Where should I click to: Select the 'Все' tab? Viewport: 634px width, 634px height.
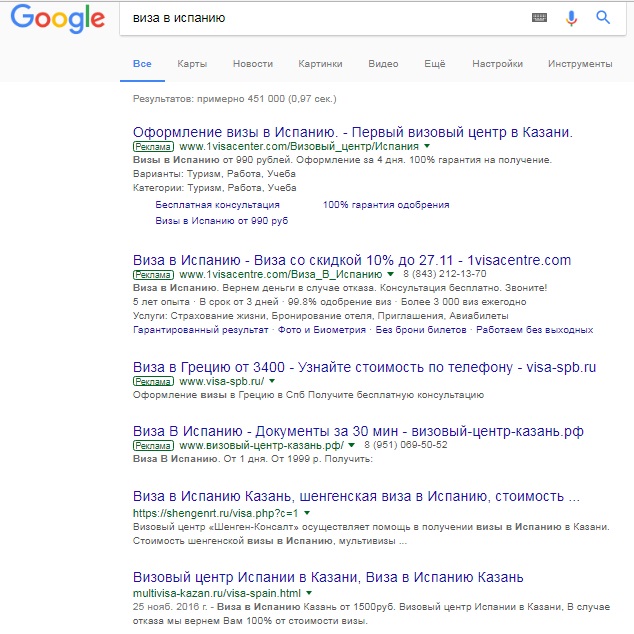(142, 64)
